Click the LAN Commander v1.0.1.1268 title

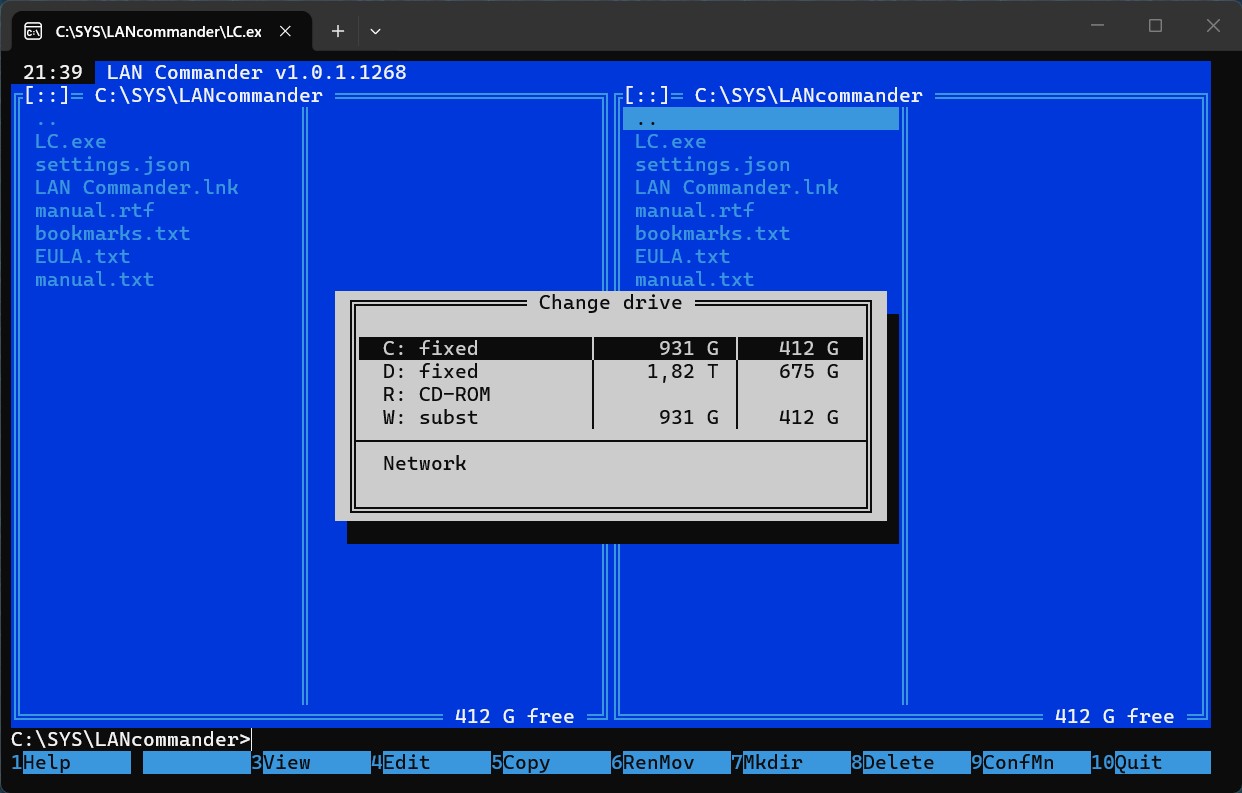click(257, 73)
